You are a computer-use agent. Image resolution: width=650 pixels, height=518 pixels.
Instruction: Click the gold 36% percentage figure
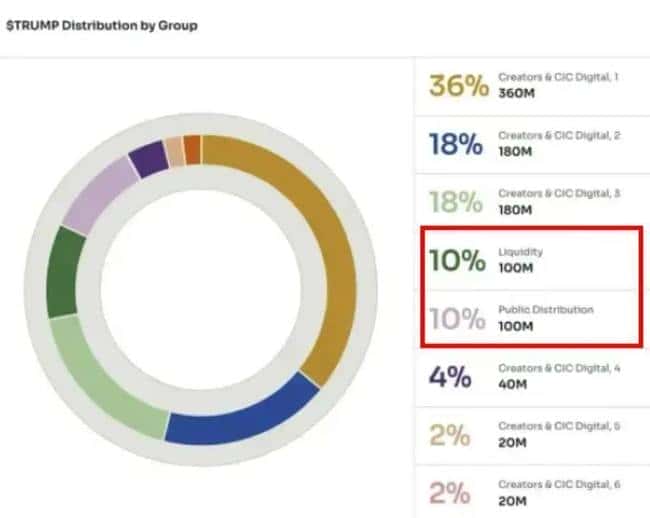pos(455,86)
